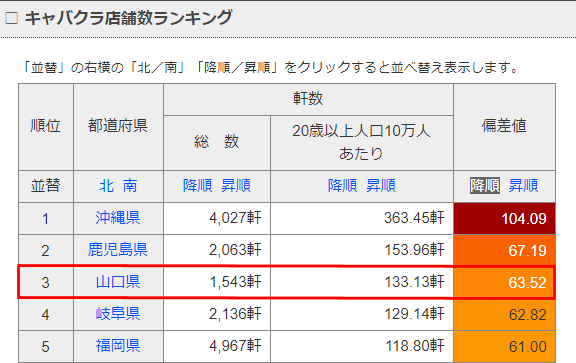Click the orange 67.19 score cell
The image size is (576, 363).
[x=504, y=250]
